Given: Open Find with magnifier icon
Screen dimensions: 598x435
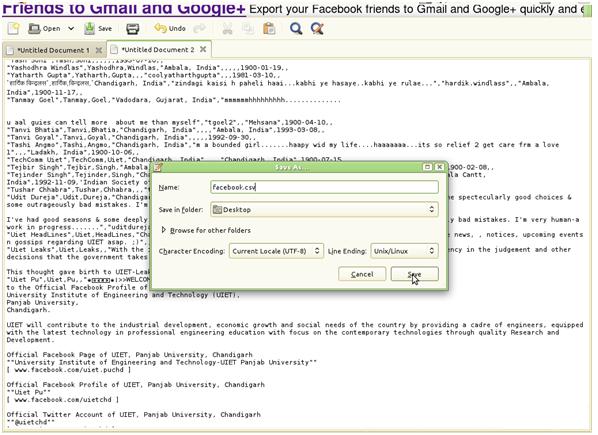Looking at the screenshot, I should click(296, 29).
